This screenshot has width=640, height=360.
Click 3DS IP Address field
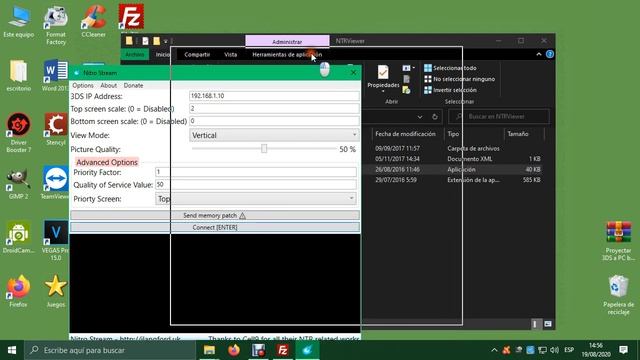[x=274, y=96]
